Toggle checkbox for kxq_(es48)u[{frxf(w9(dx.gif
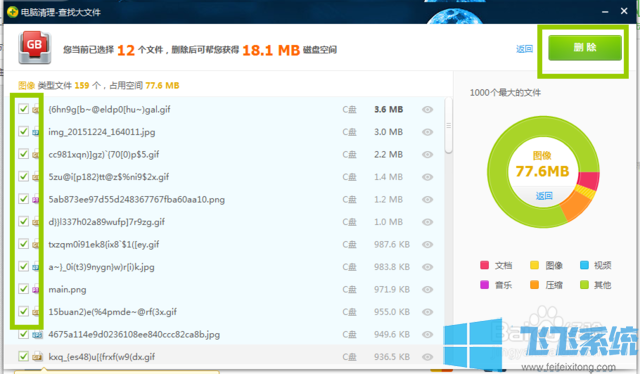The width and height of the screenshot is (640, 374). point(23,356)
